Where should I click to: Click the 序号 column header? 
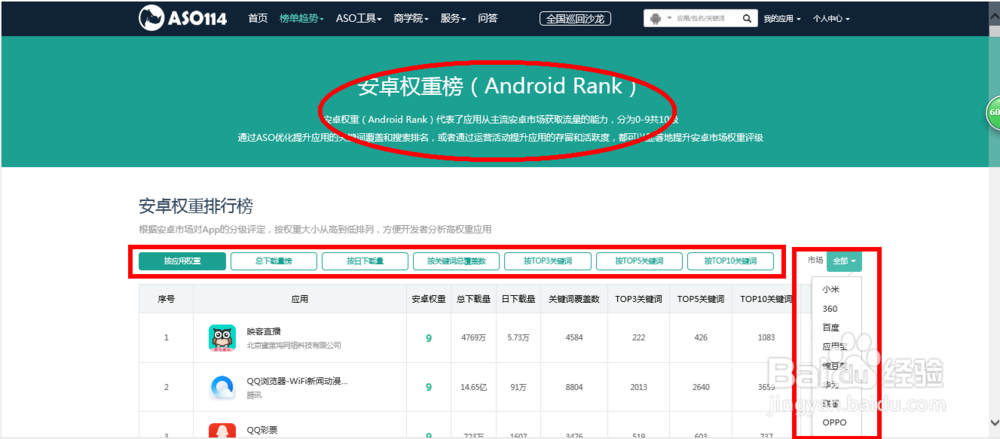(x=166, y=299)
